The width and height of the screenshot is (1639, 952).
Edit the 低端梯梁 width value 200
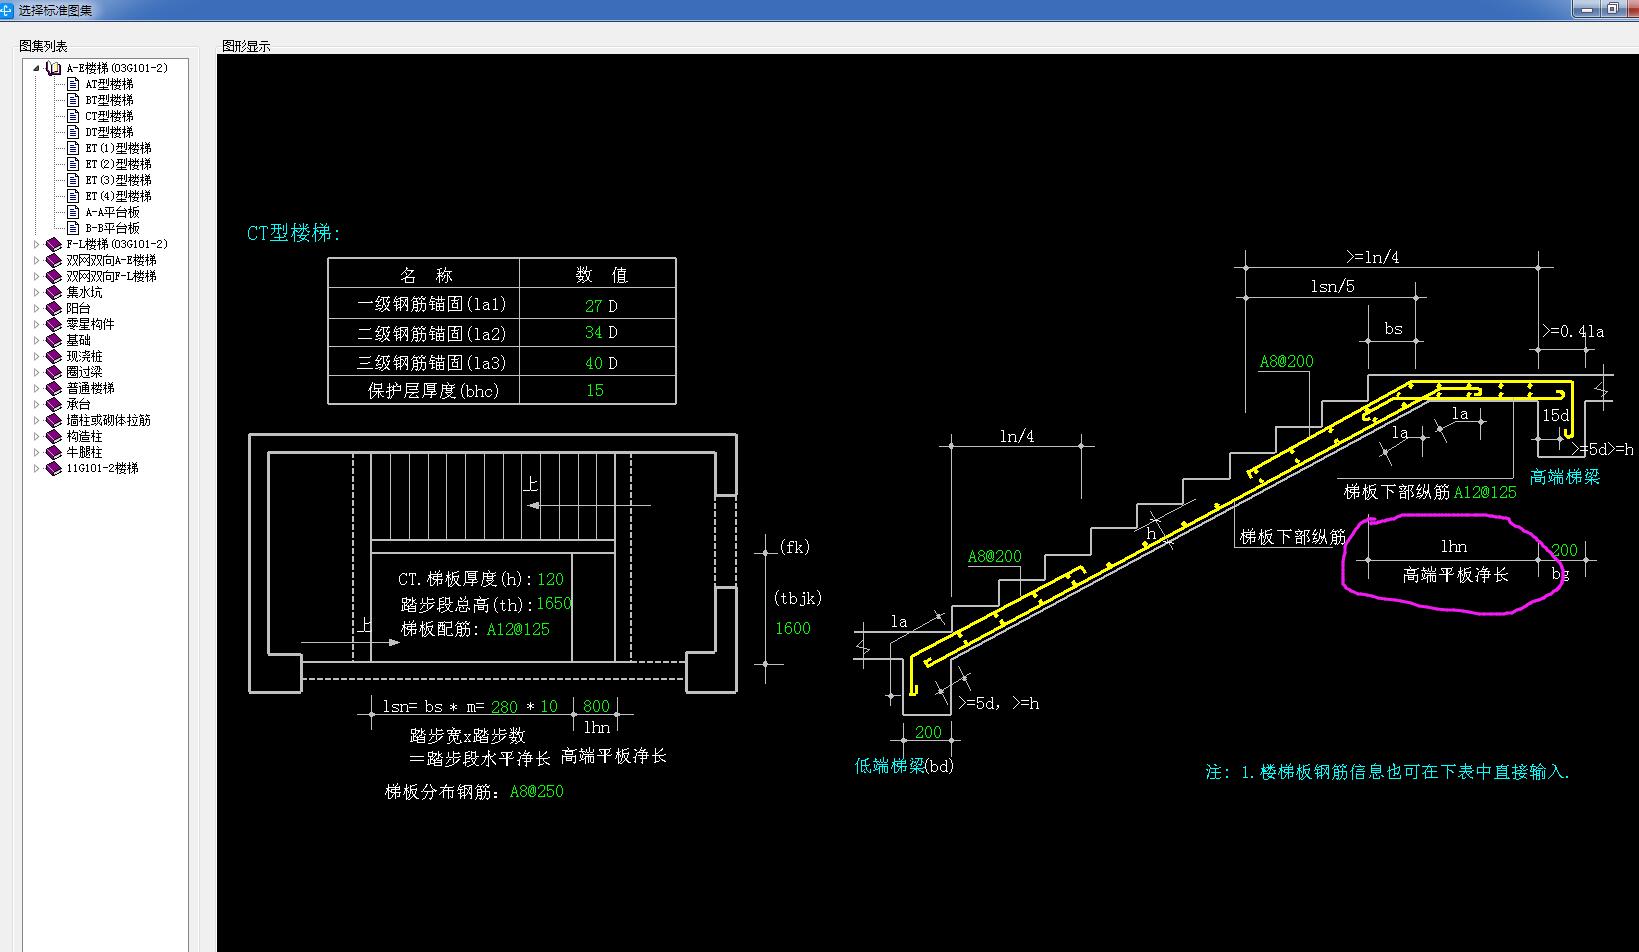coord(928,732)
